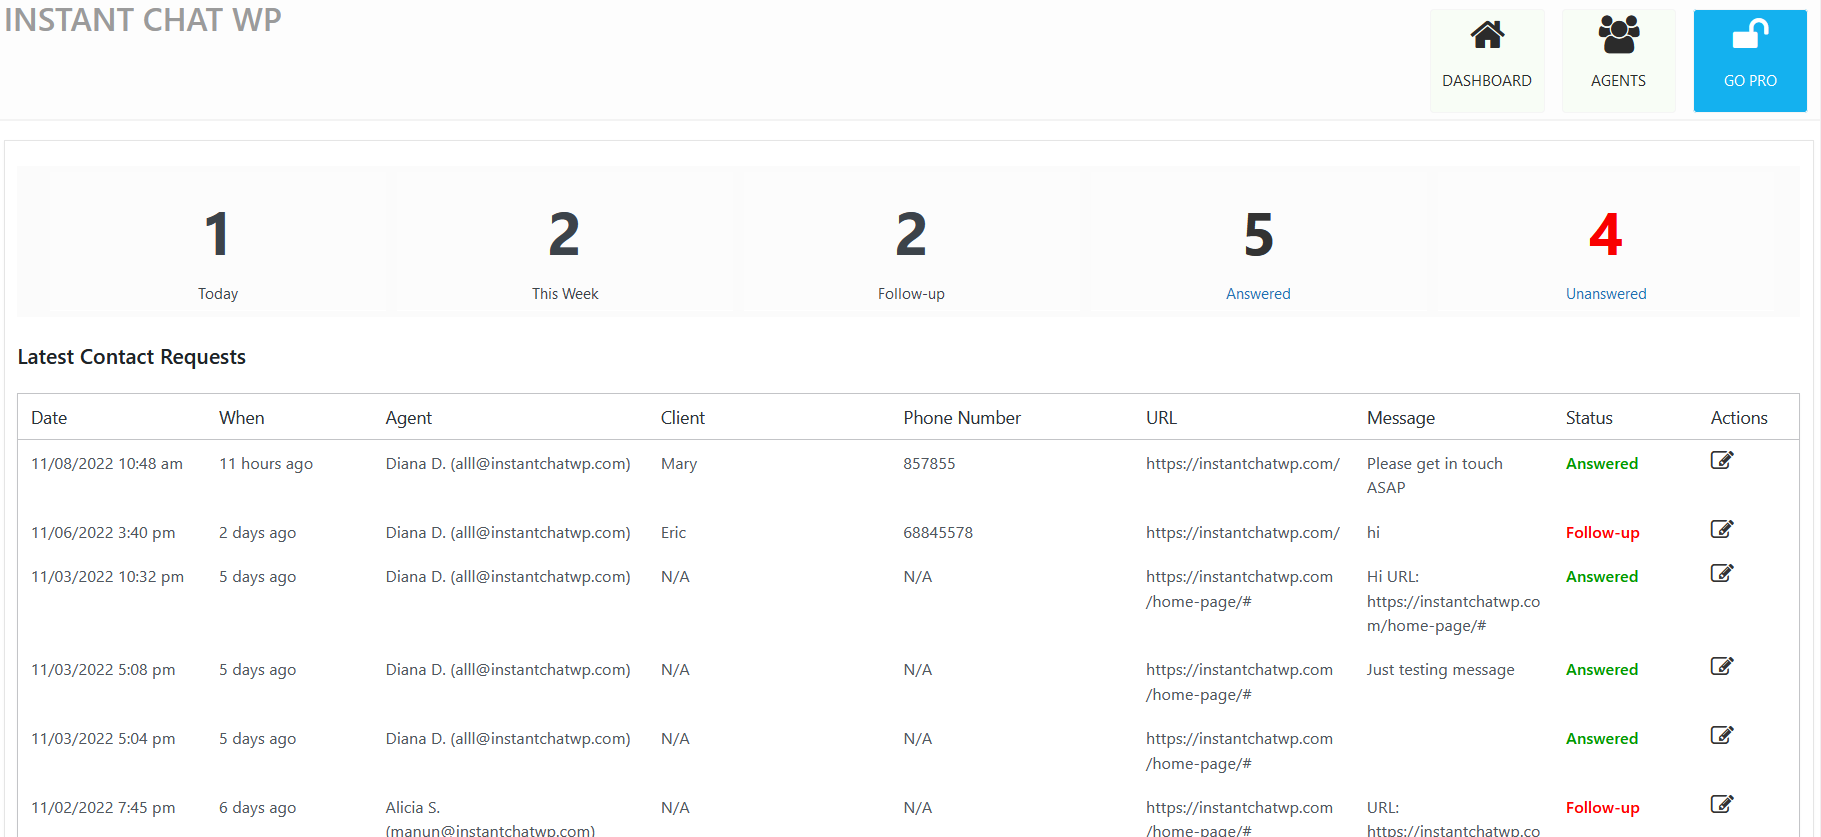This screenshot has height=837, width=1821.
Task: Select the date '11/08/2022 10:48 am'
Action: 107,464
